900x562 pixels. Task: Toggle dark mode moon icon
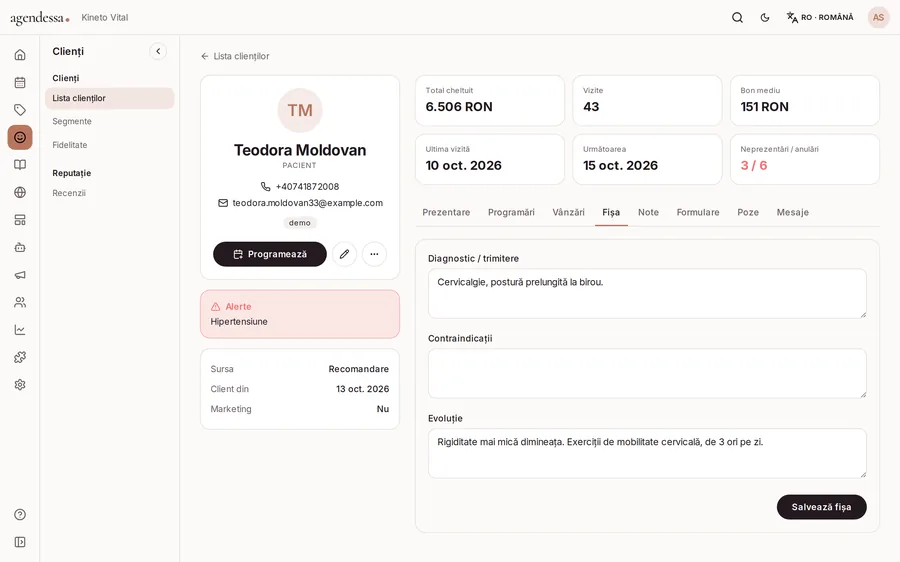(x=765, y=18)
